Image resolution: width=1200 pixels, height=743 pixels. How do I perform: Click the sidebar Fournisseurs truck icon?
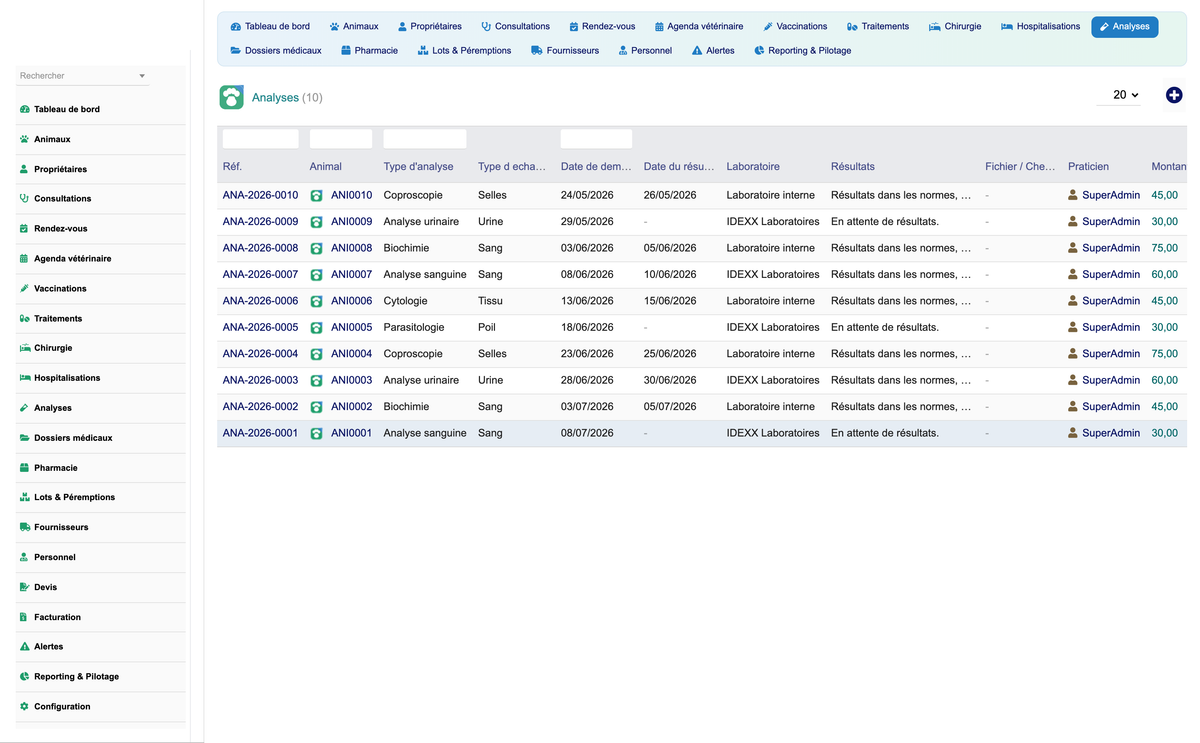coord(25,527)
